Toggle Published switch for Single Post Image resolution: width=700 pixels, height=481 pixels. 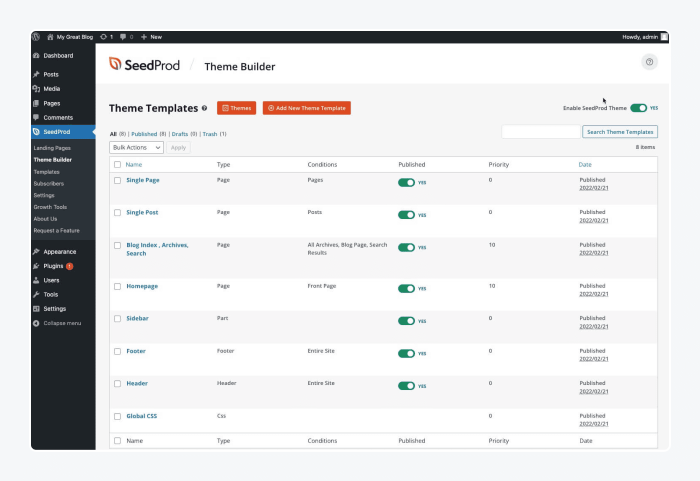[406, 215]
